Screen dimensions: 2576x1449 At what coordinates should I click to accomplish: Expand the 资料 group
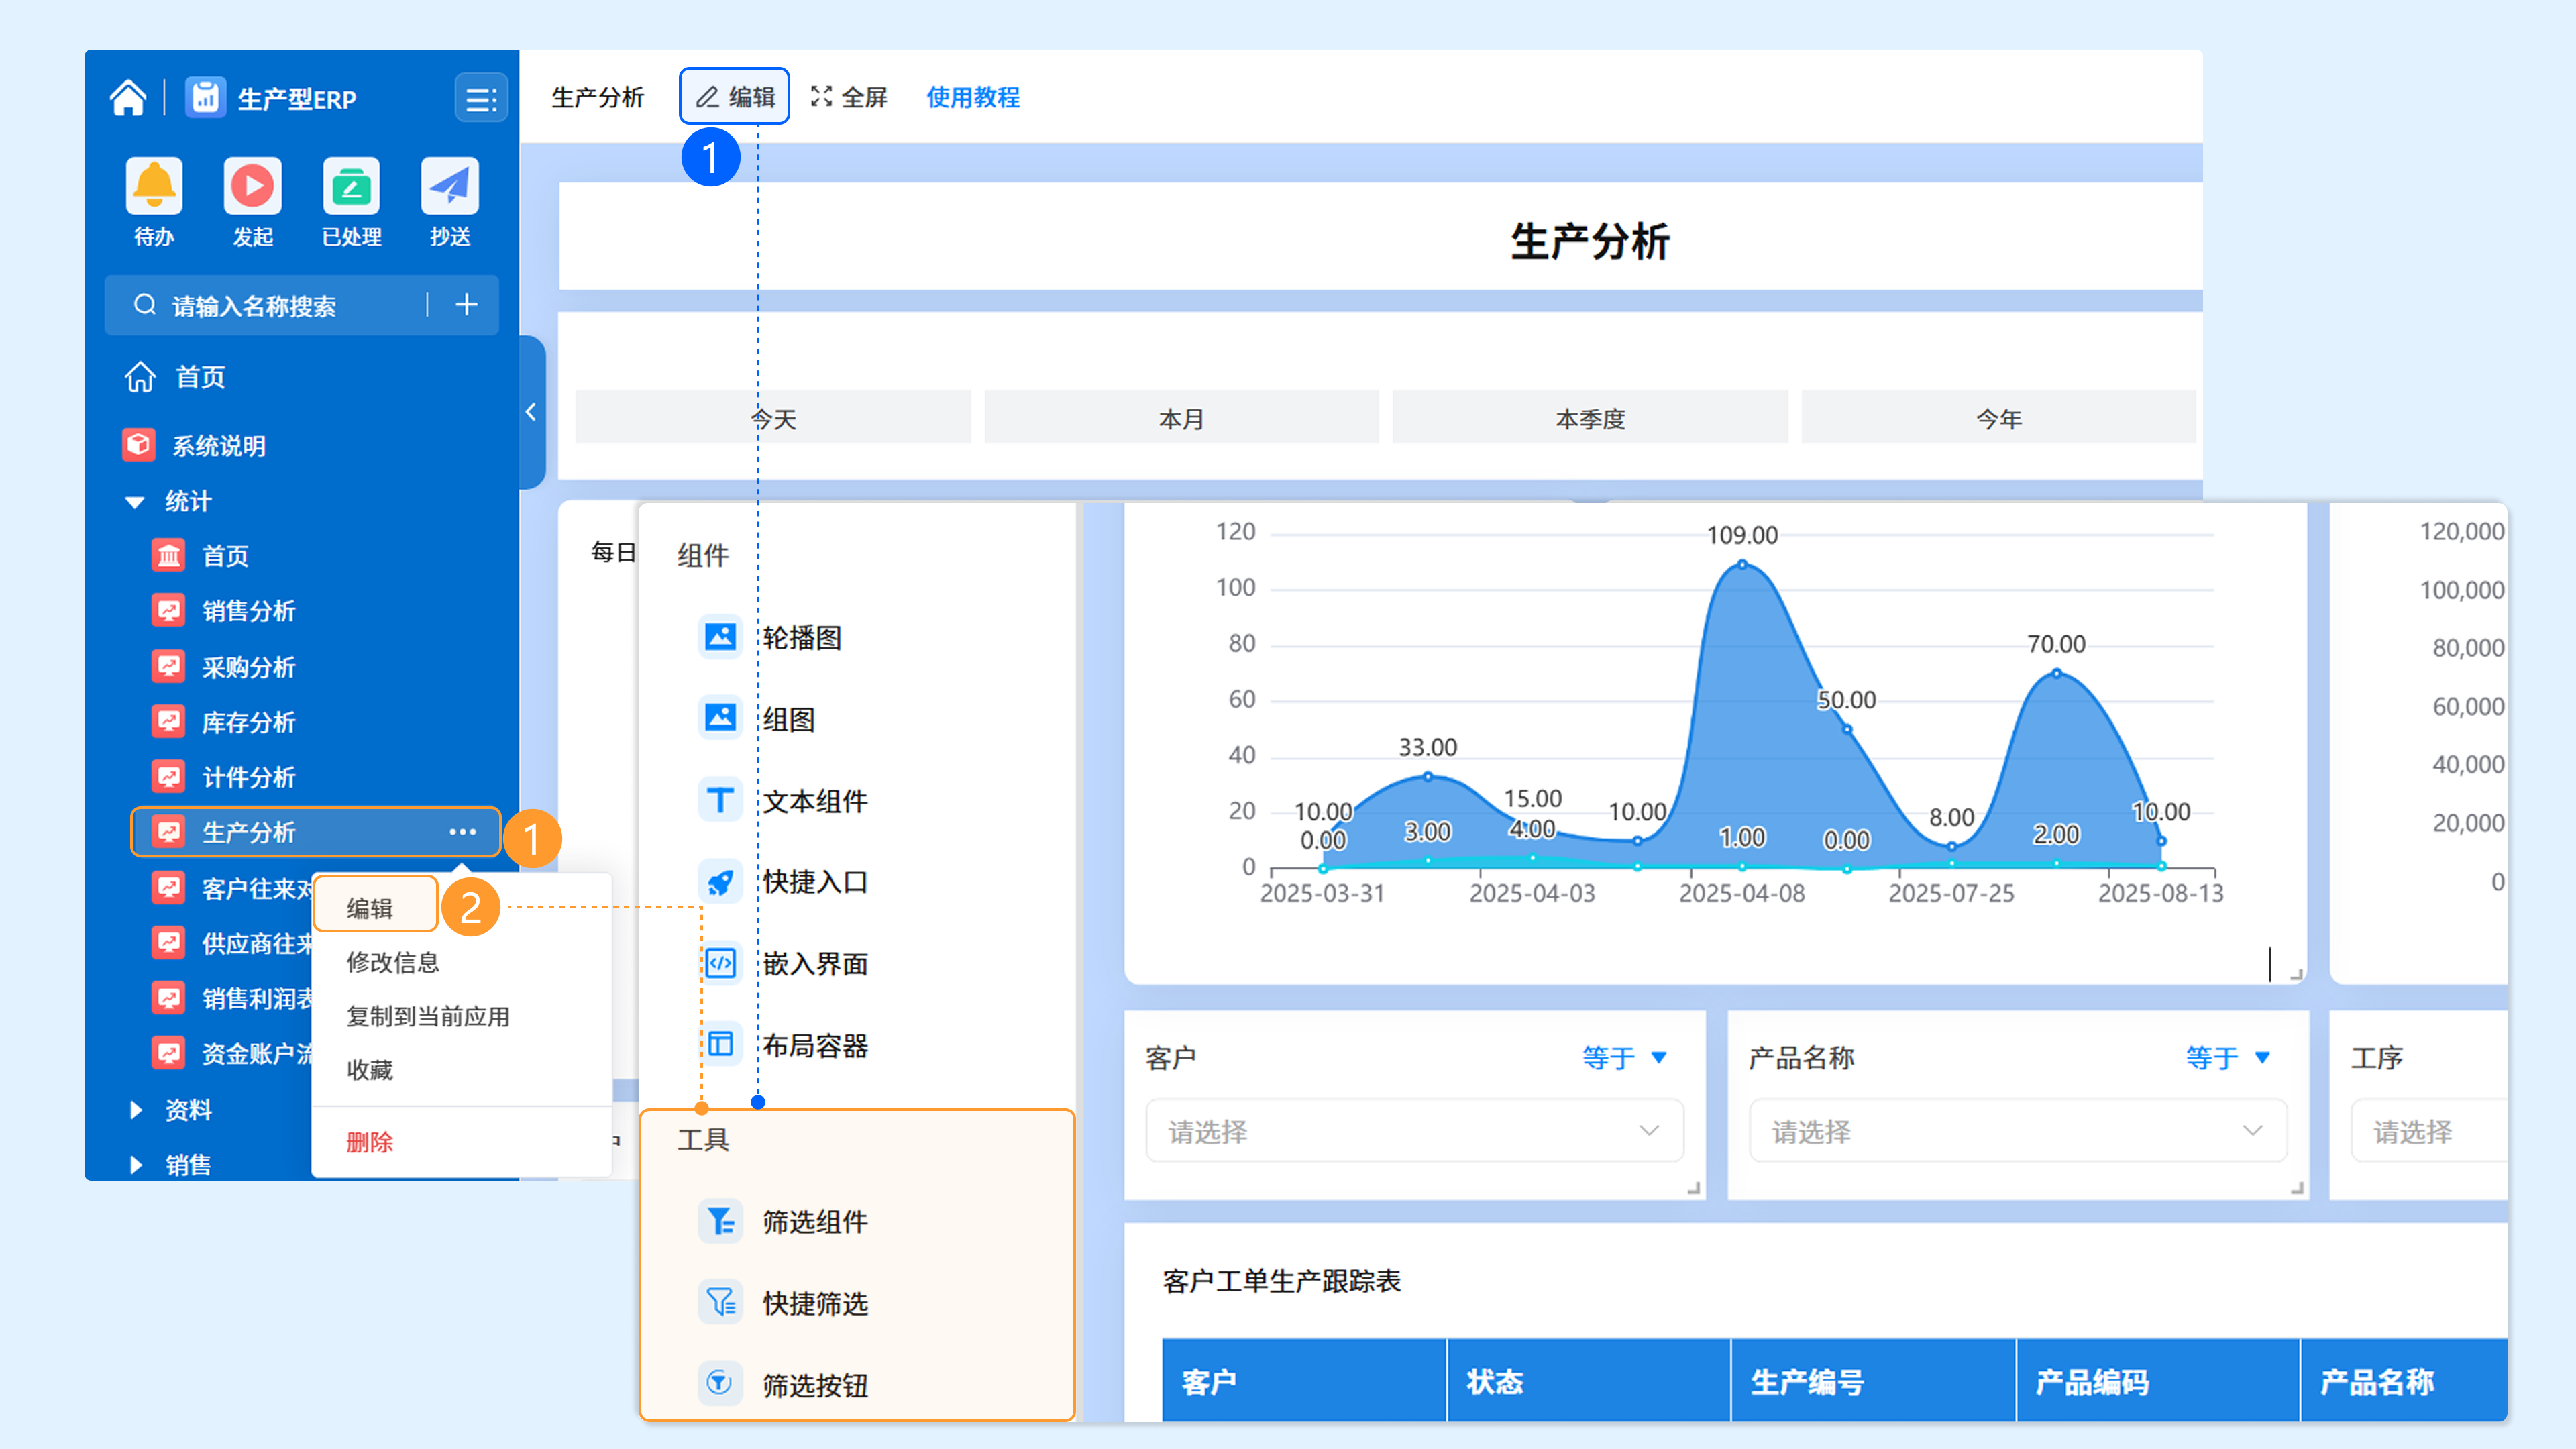(136, 1109)
